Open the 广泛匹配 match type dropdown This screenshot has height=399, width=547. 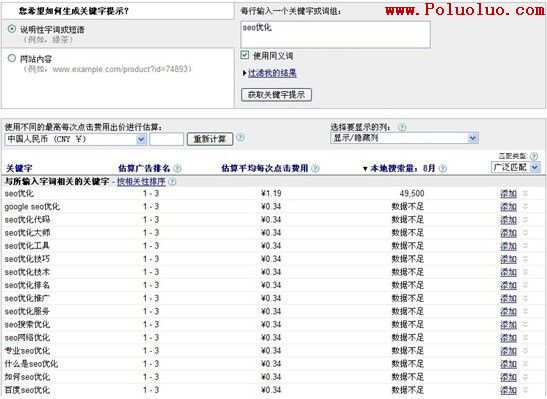515,167
